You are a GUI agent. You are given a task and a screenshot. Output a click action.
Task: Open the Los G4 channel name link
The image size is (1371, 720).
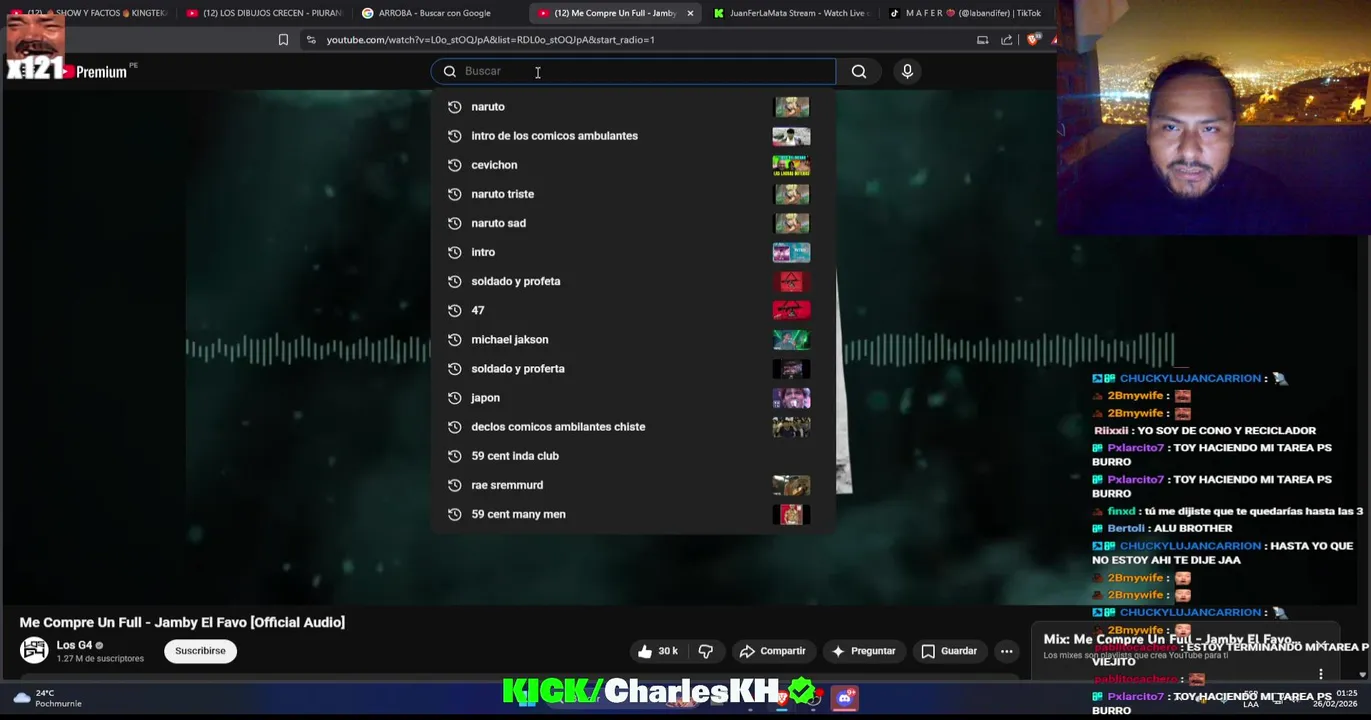74,645
